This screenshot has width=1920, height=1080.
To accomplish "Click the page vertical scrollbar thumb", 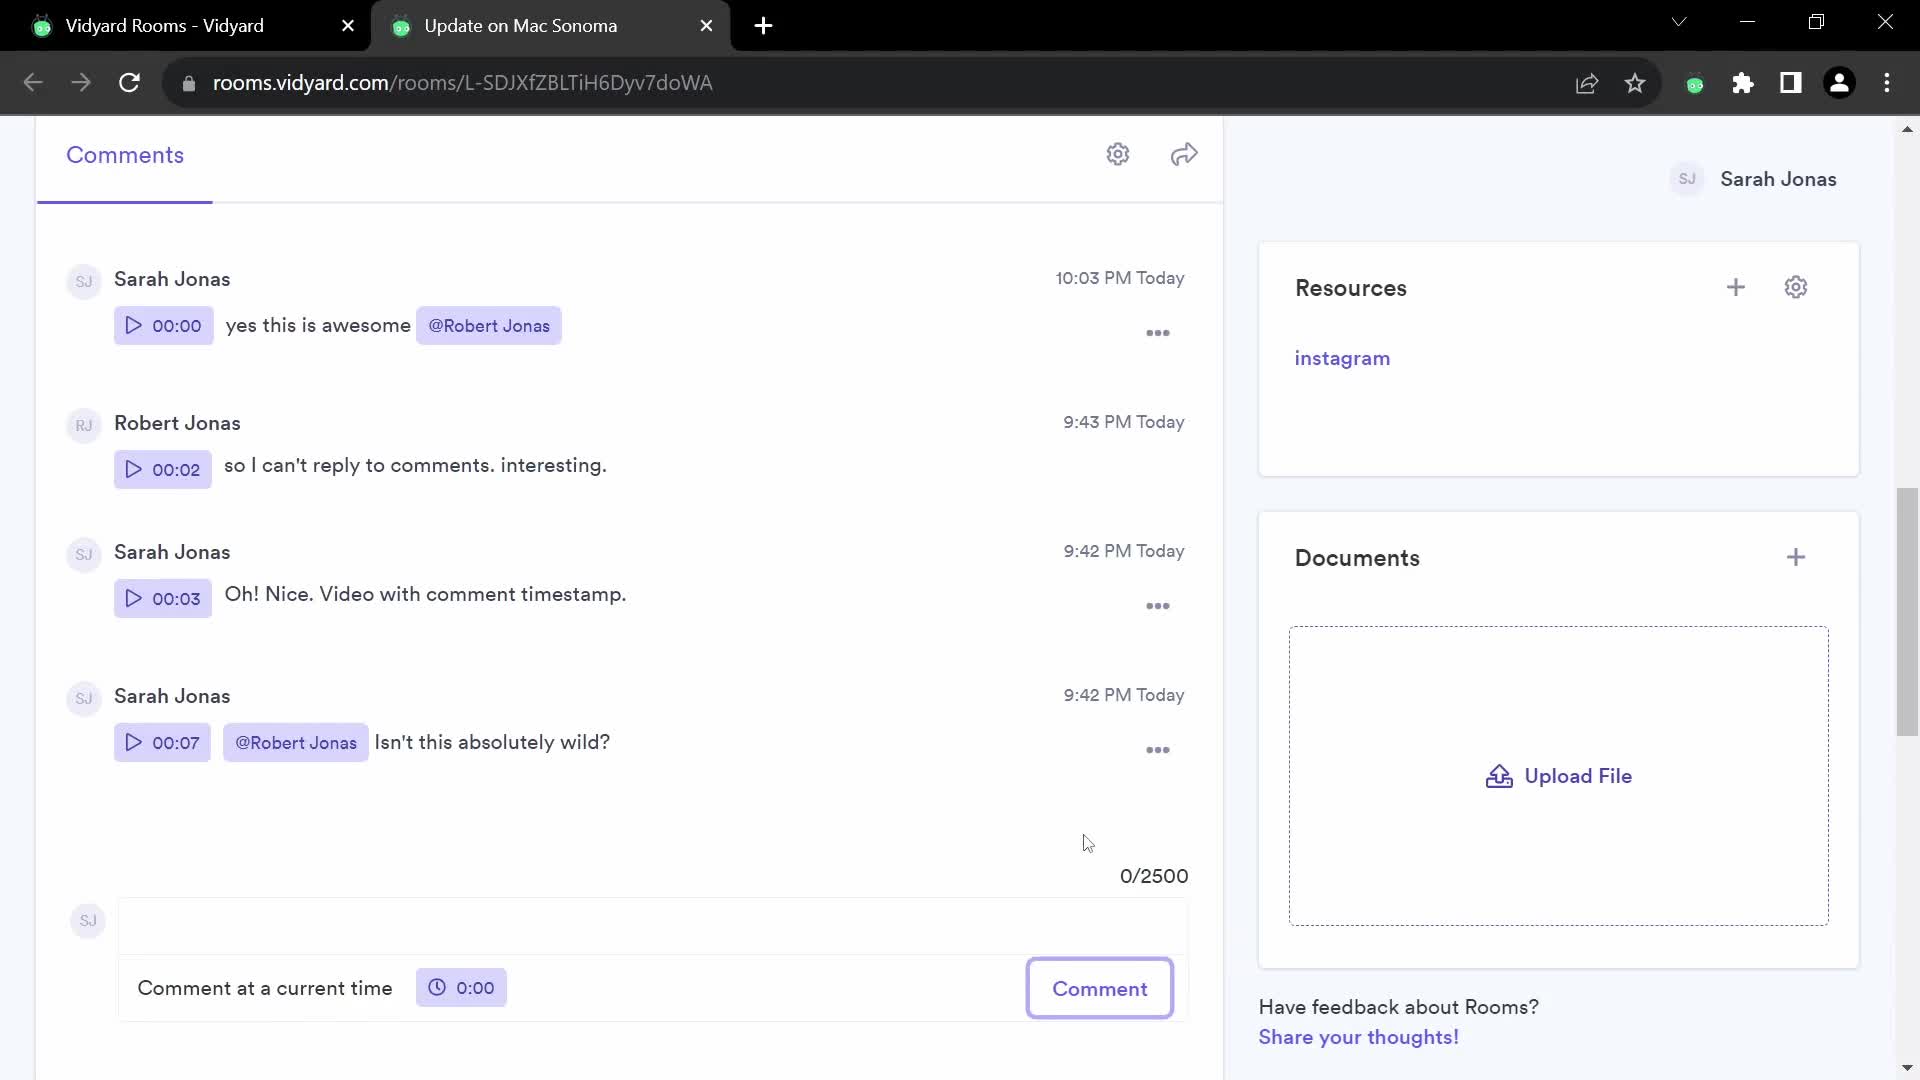I will (x=1907, y=612).
